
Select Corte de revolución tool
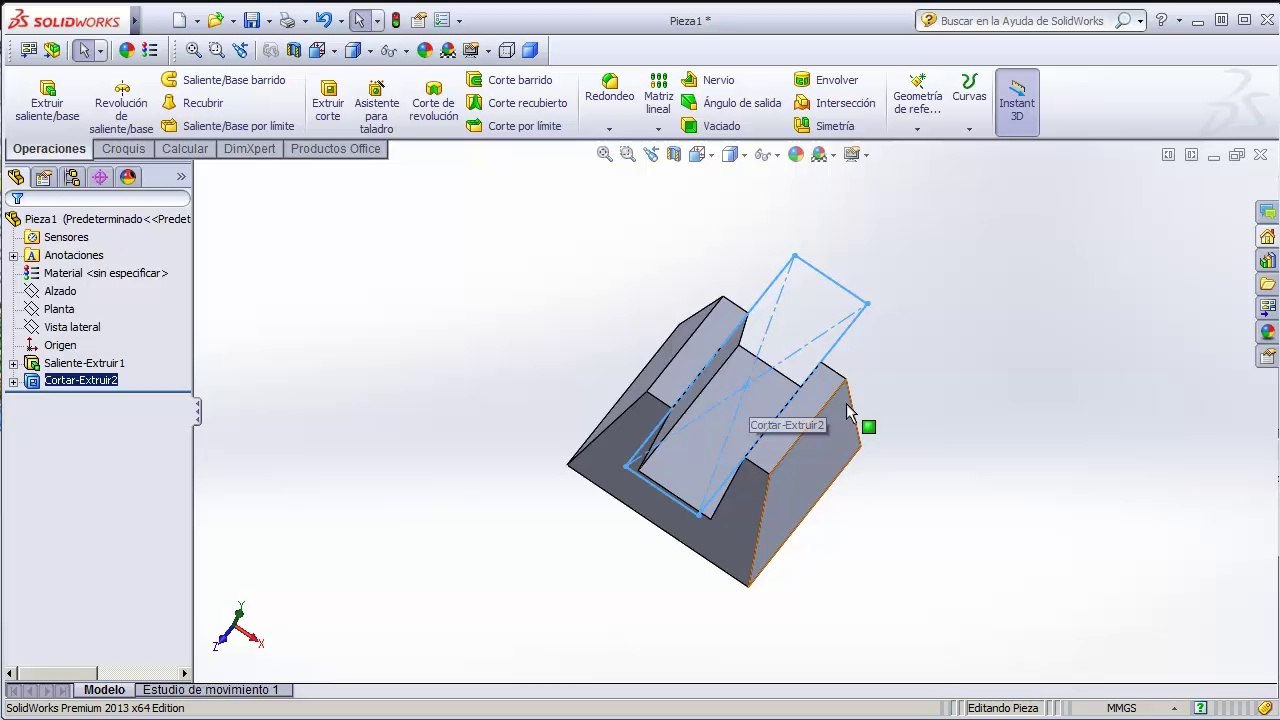click(434, 101)
